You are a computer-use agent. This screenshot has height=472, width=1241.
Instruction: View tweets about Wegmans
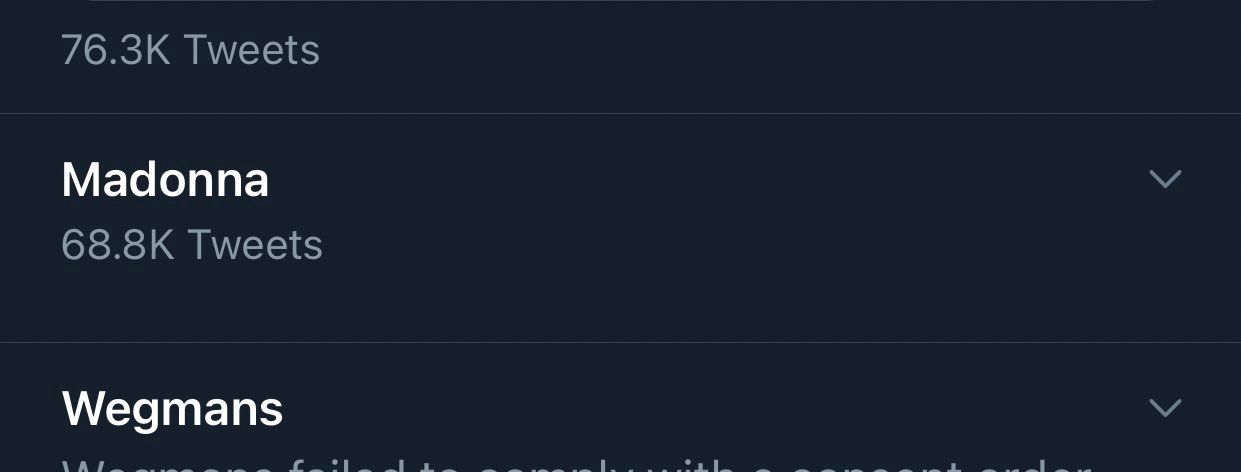pyautogui.click(x=172, y=409)
